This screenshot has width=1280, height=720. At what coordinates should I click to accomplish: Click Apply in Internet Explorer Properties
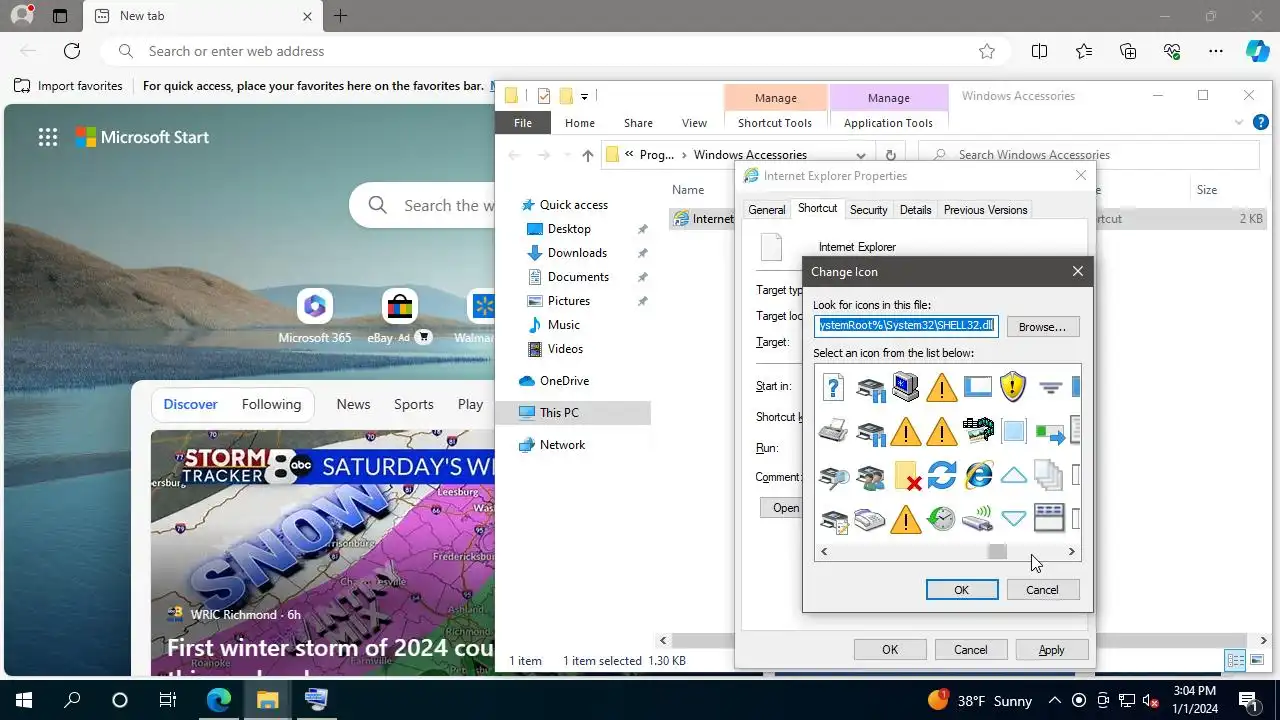click(1051, 650)
